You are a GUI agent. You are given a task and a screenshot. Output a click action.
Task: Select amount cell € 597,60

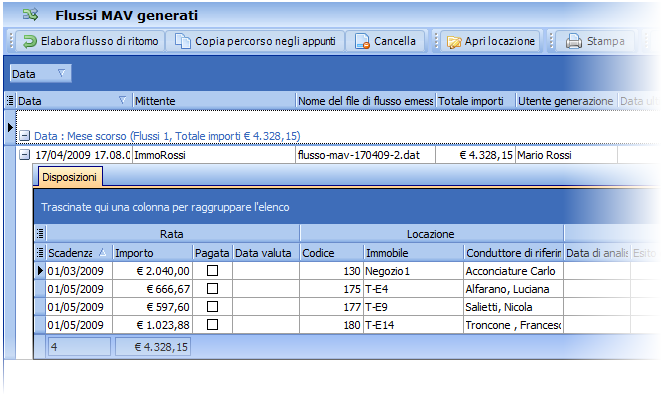(x=152, y=307)
